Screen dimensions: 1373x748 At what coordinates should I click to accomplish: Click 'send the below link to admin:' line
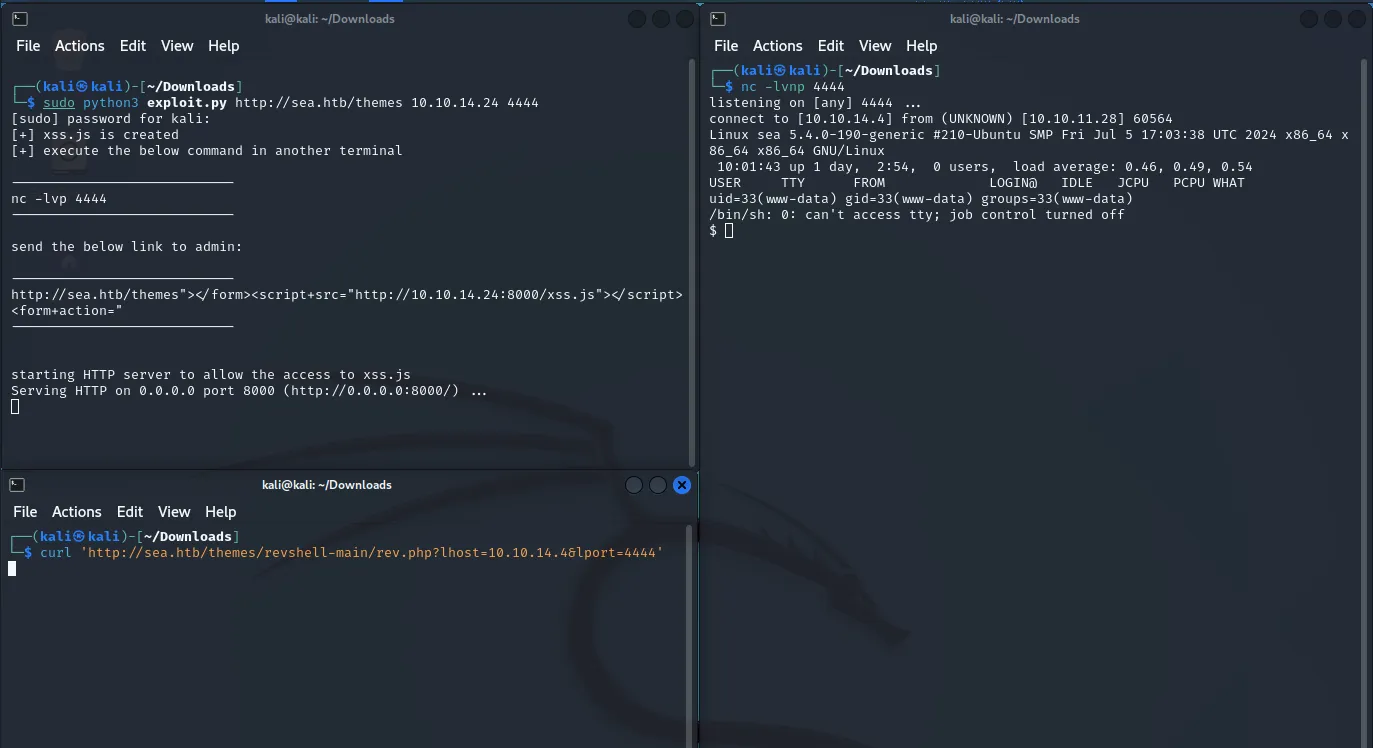[127, 247]
